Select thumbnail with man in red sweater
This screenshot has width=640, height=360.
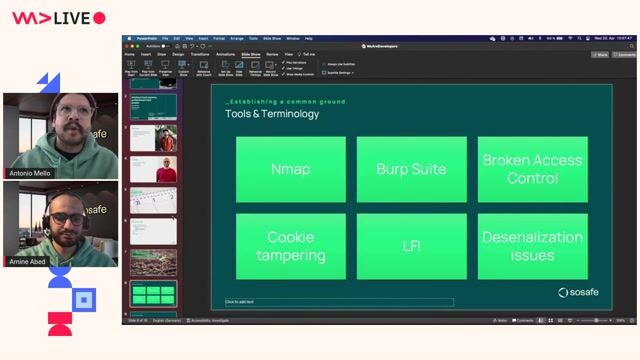pos(153,169)
